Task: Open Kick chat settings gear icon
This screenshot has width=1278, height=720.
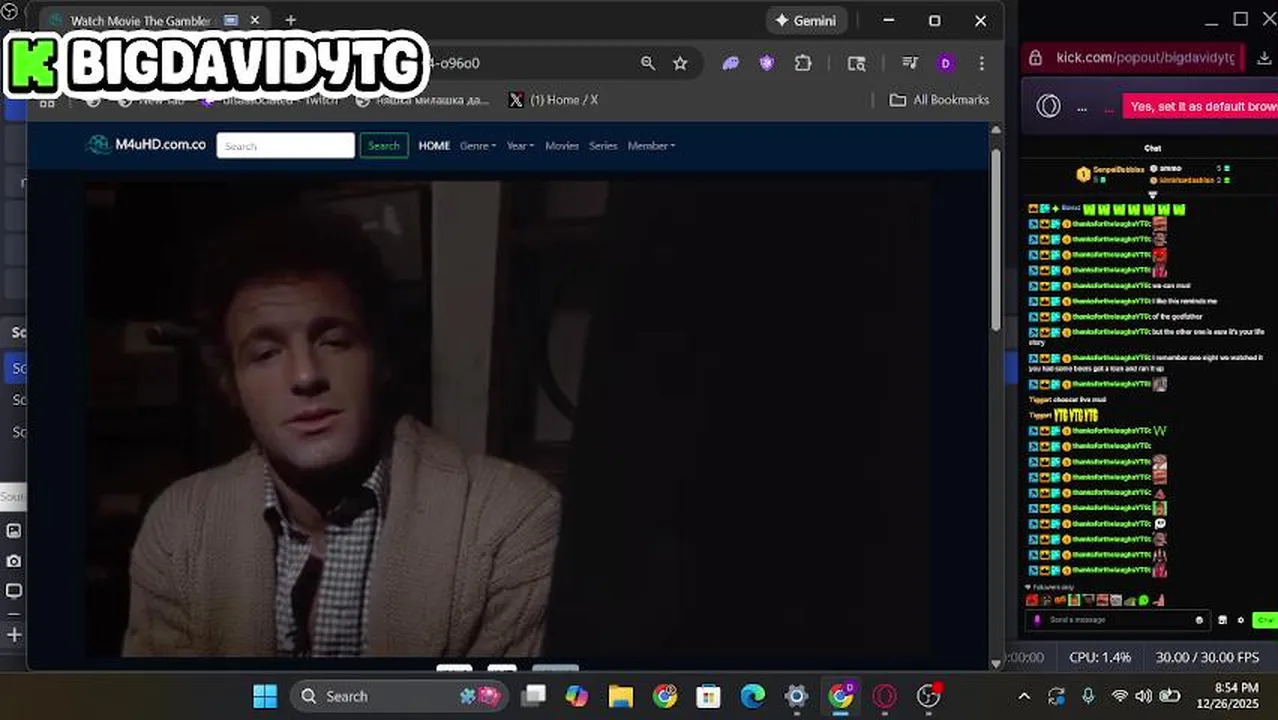Action: tap(1241, 620)
